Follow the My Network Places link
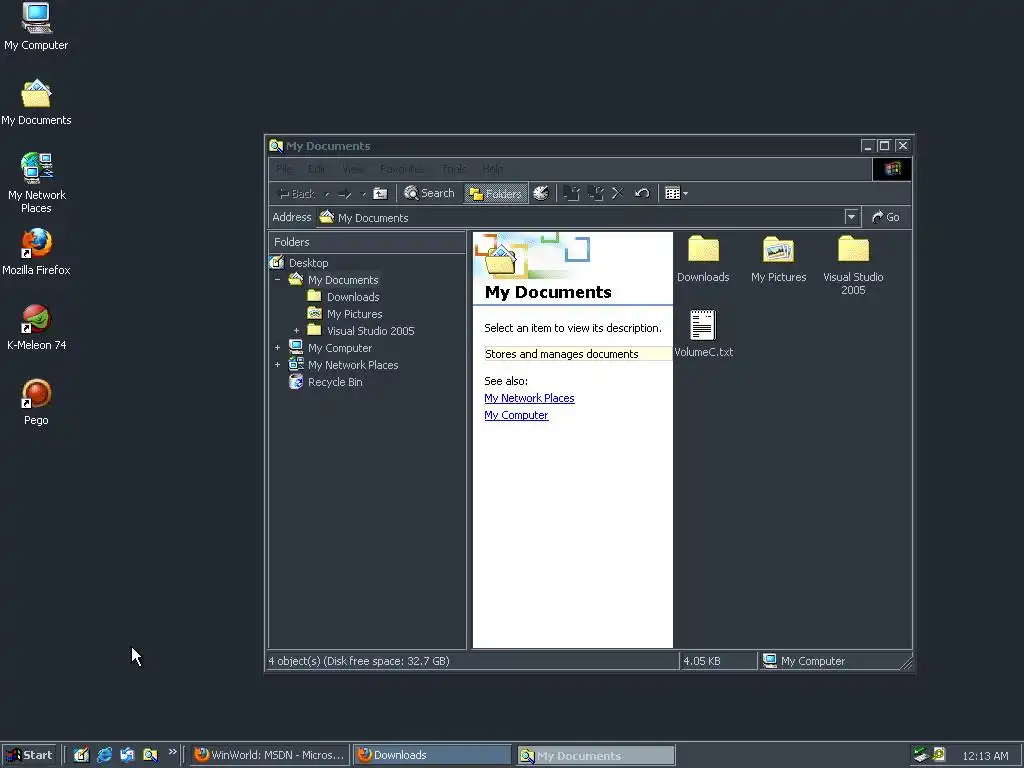This screenshot has width=1024, height=768. click(x=529, y=398)
